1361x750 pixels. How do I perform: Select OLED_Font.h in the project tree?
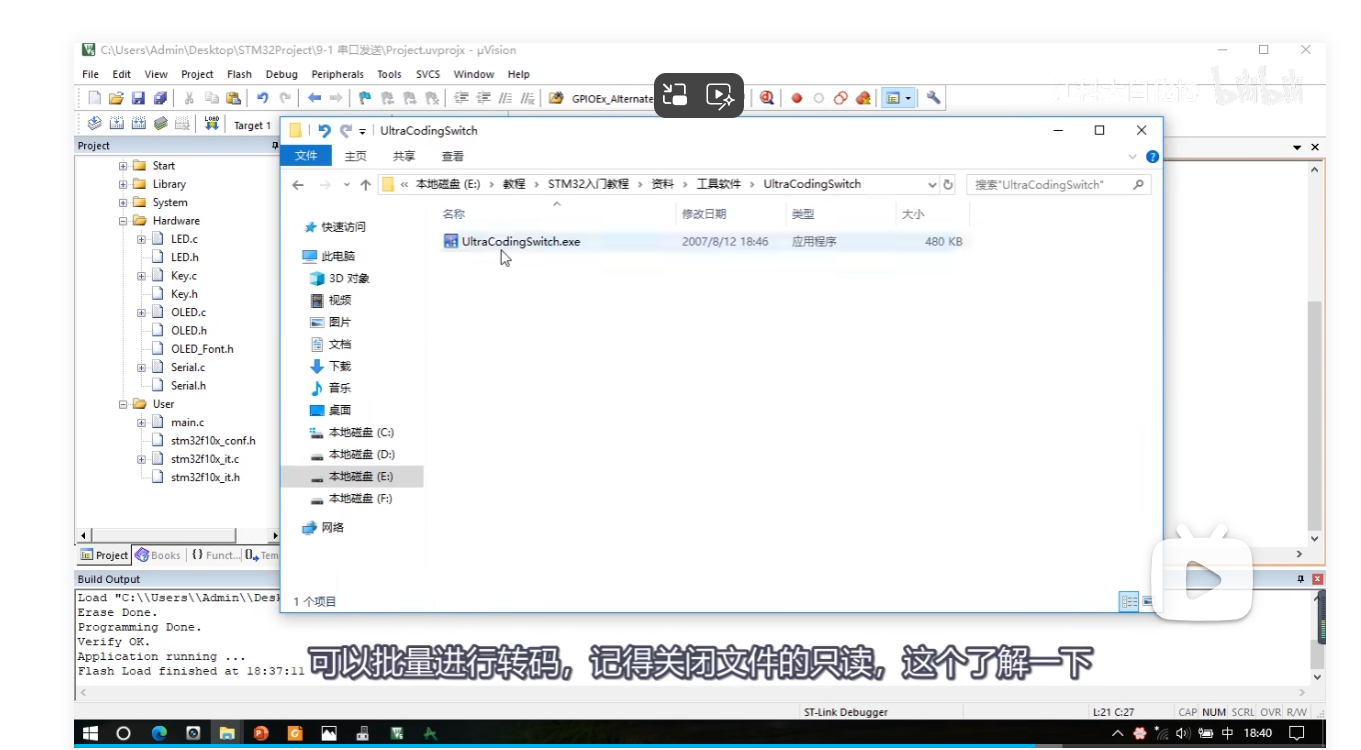point(202,349)
